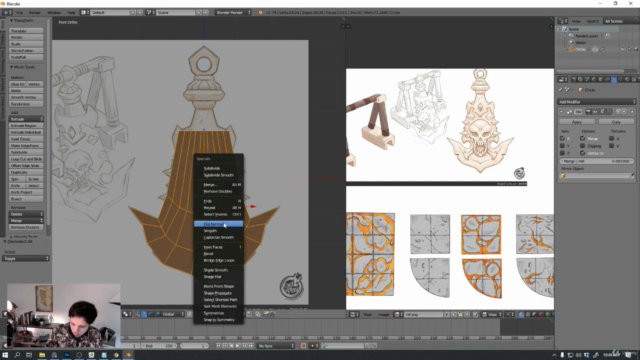Viewport: 640px width, 360px height.
Task: Open the Extrude dropdown
Action: point(26,119)
